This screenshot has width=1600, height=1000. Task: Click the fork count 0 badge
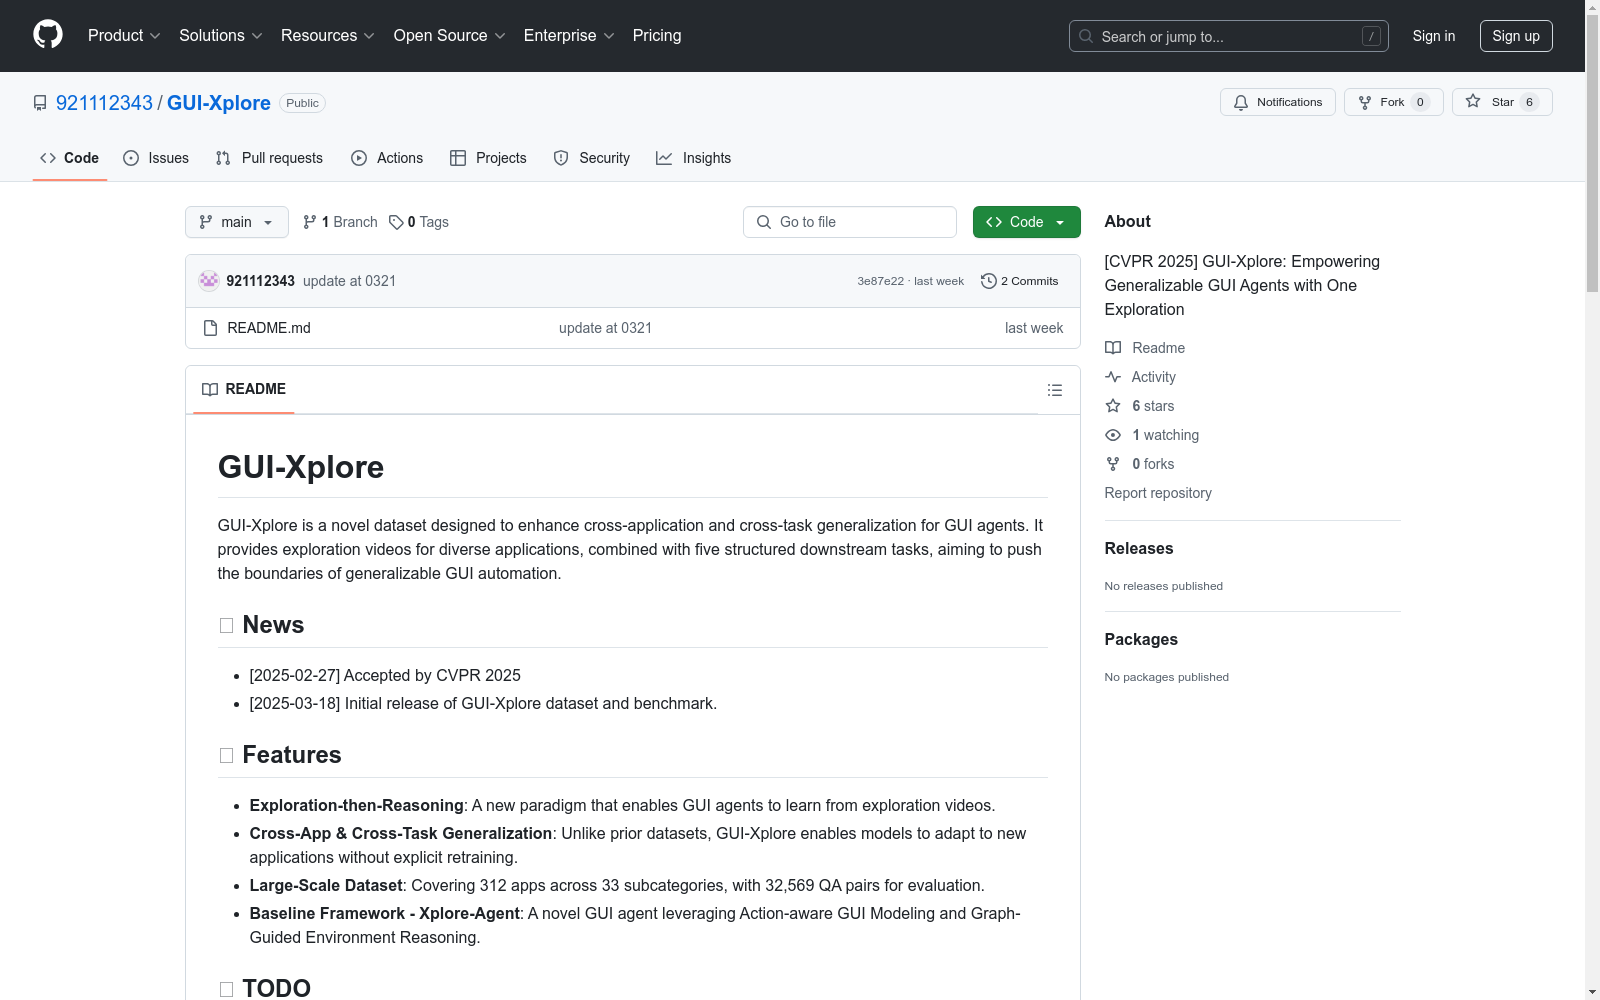[1420, 102]
